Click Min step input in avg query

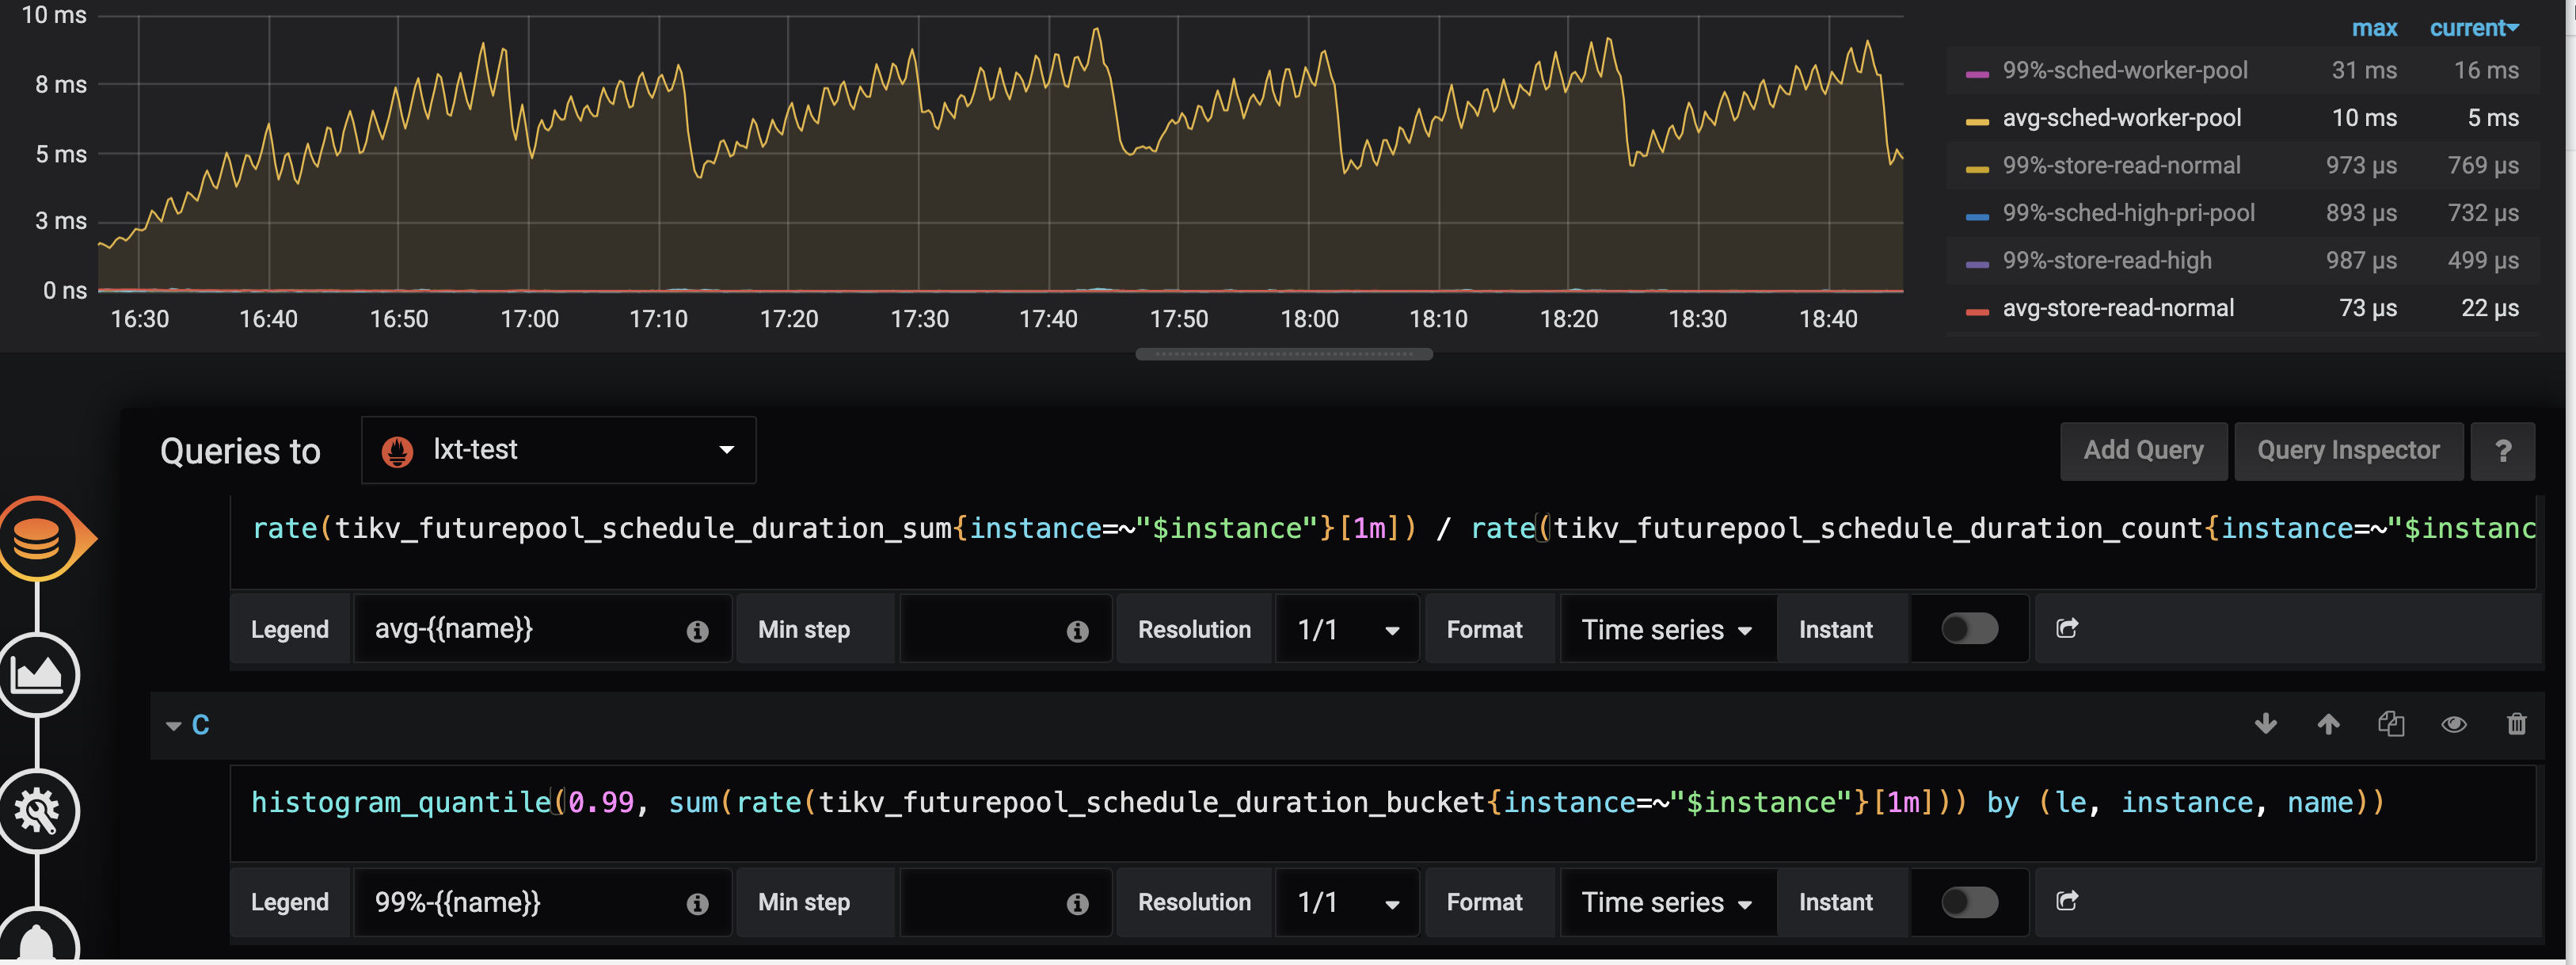click(x=1005, y=629)
